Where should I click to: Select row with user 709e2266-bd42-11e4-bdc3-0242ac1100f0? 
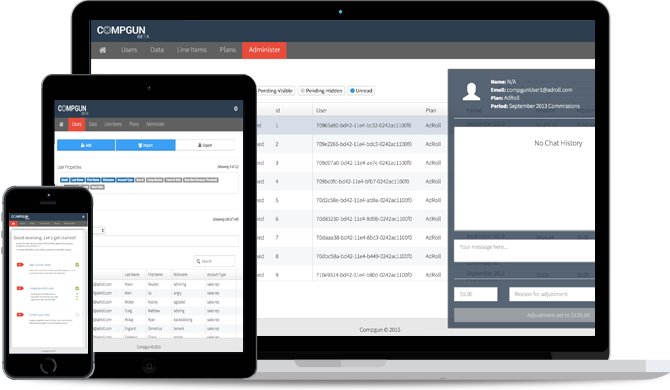(x=352, y=144)
